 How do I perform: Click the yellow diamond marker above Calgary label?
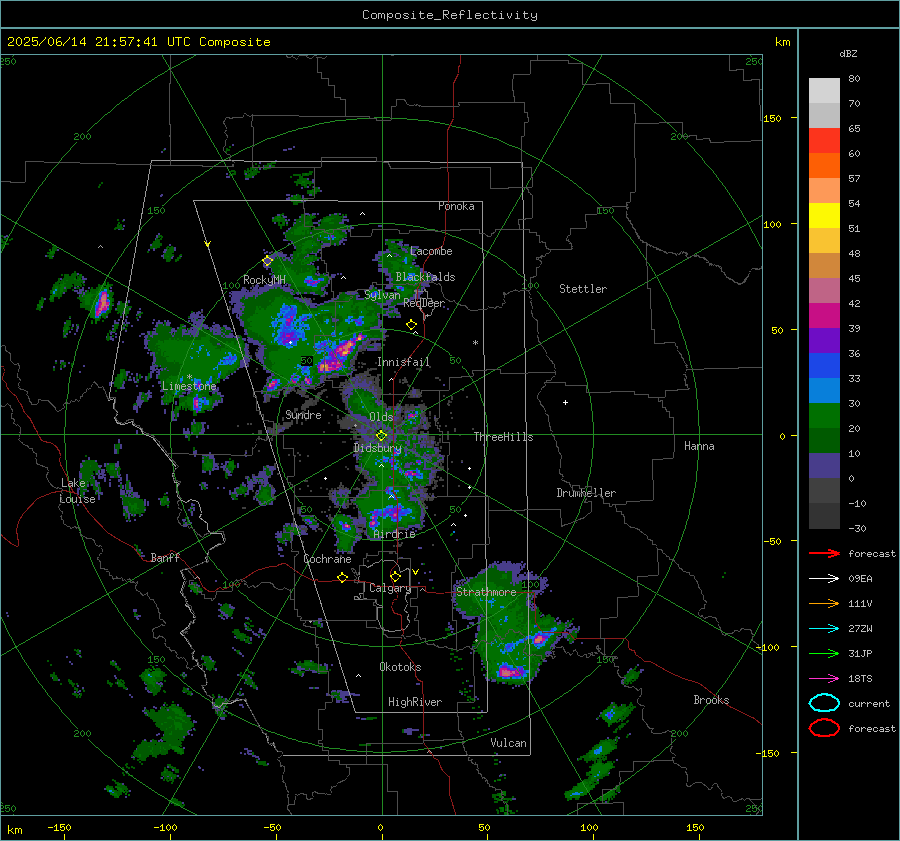click(395, 576)
